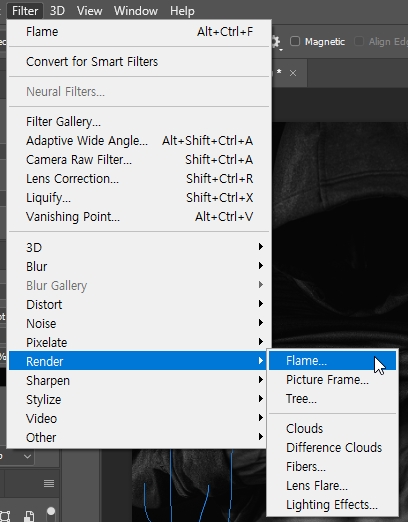Expand the Stylize submenu

[139, 399]
